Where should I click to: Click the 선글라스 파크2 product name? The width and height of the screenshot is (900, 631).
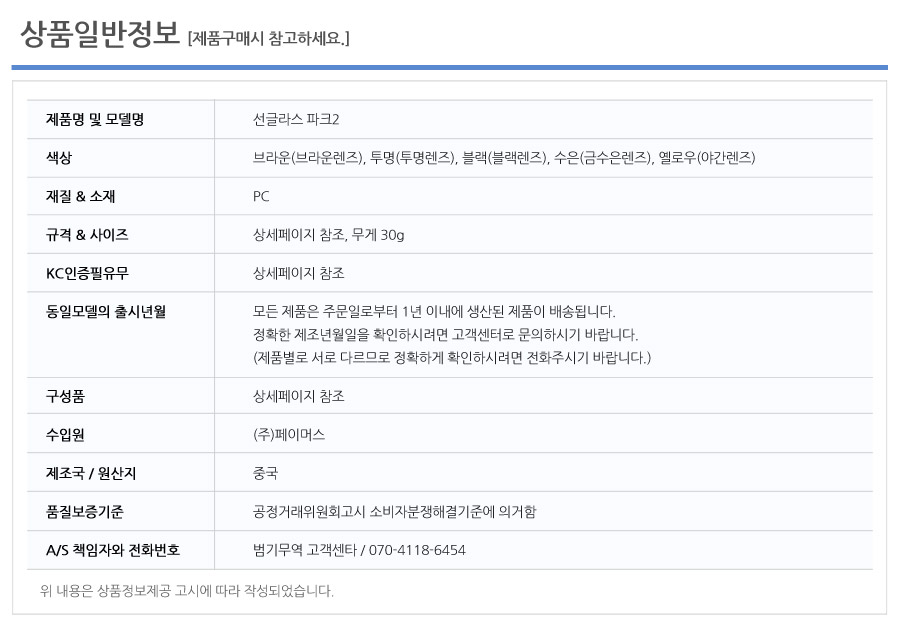click(x=296, y=119)
